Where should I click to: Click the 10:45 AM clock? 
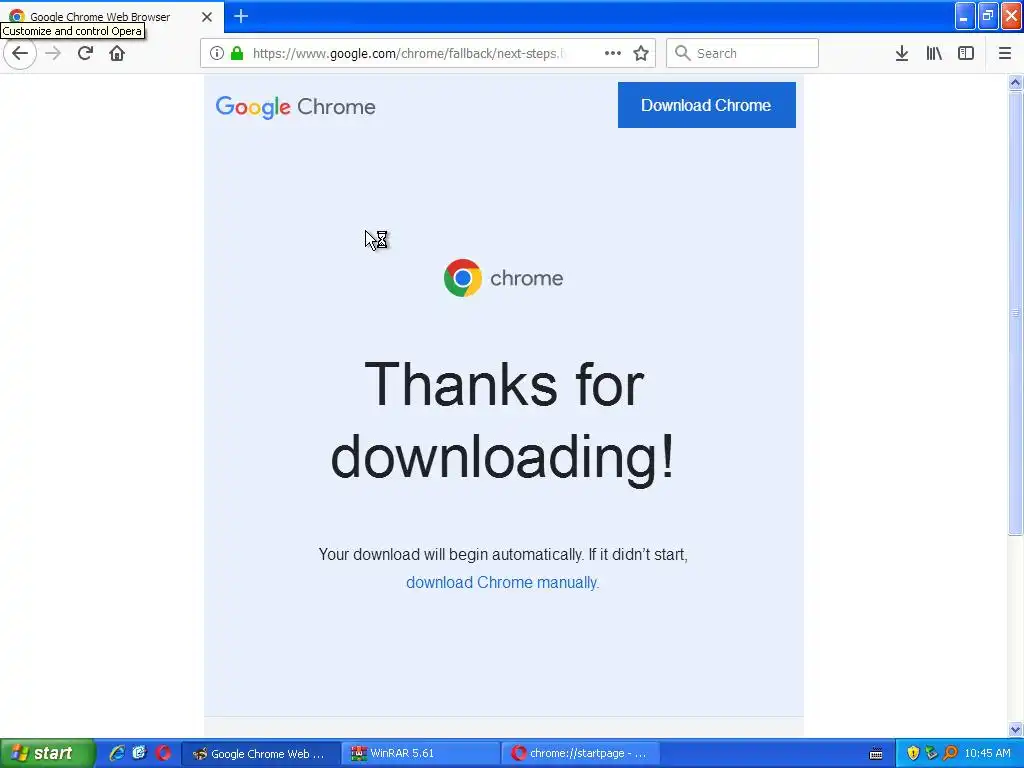click(987, 754)
